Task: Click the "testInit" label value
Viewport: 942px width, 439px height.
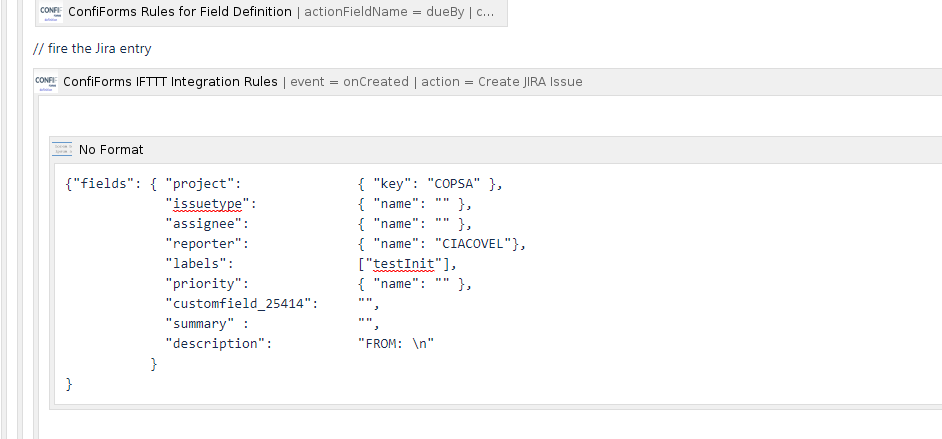Action: (404, 264)
